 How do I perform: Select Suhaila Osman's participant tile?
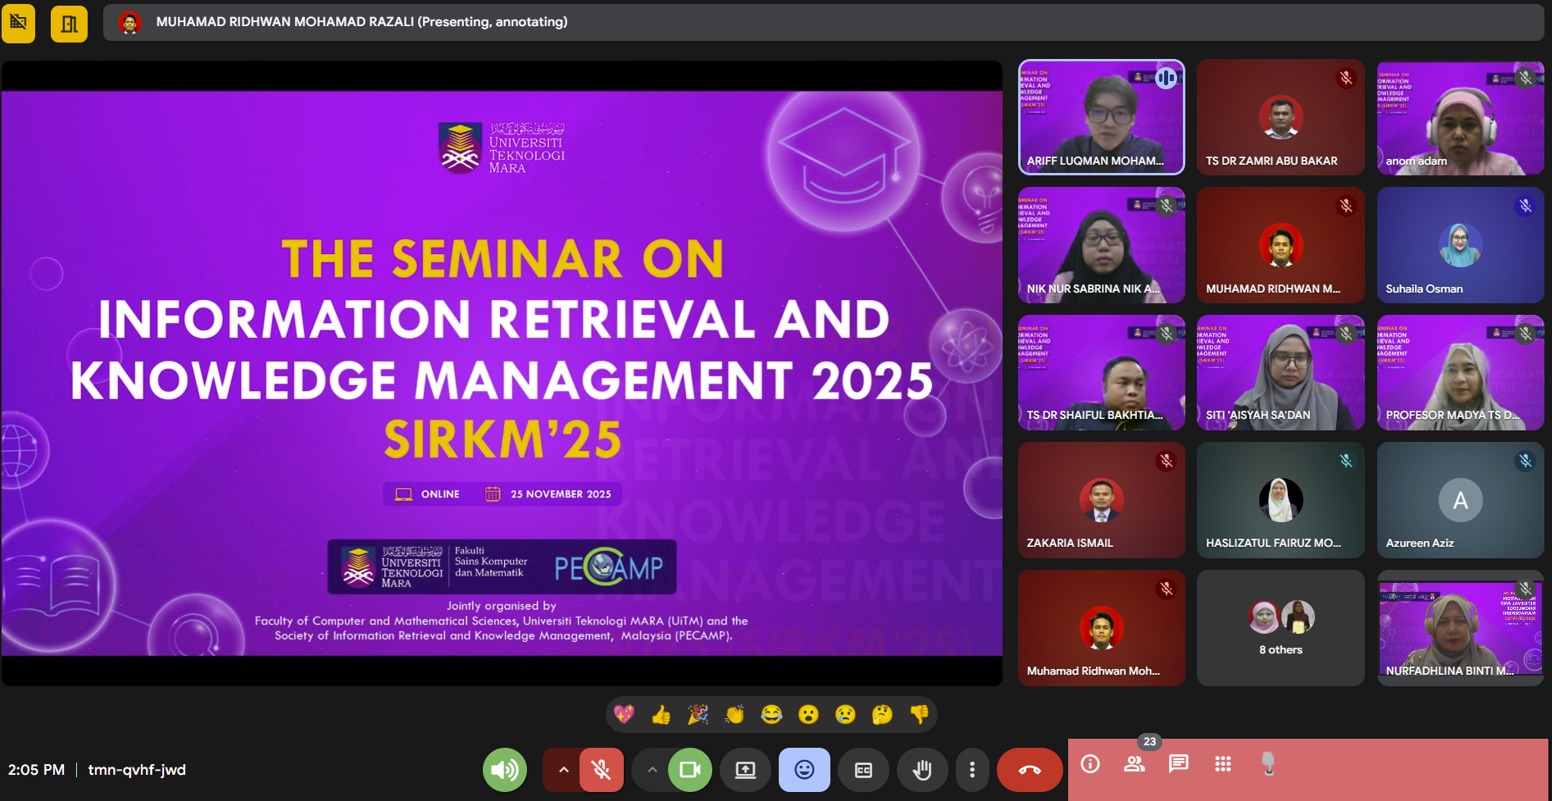click(x=1460, y=245)
